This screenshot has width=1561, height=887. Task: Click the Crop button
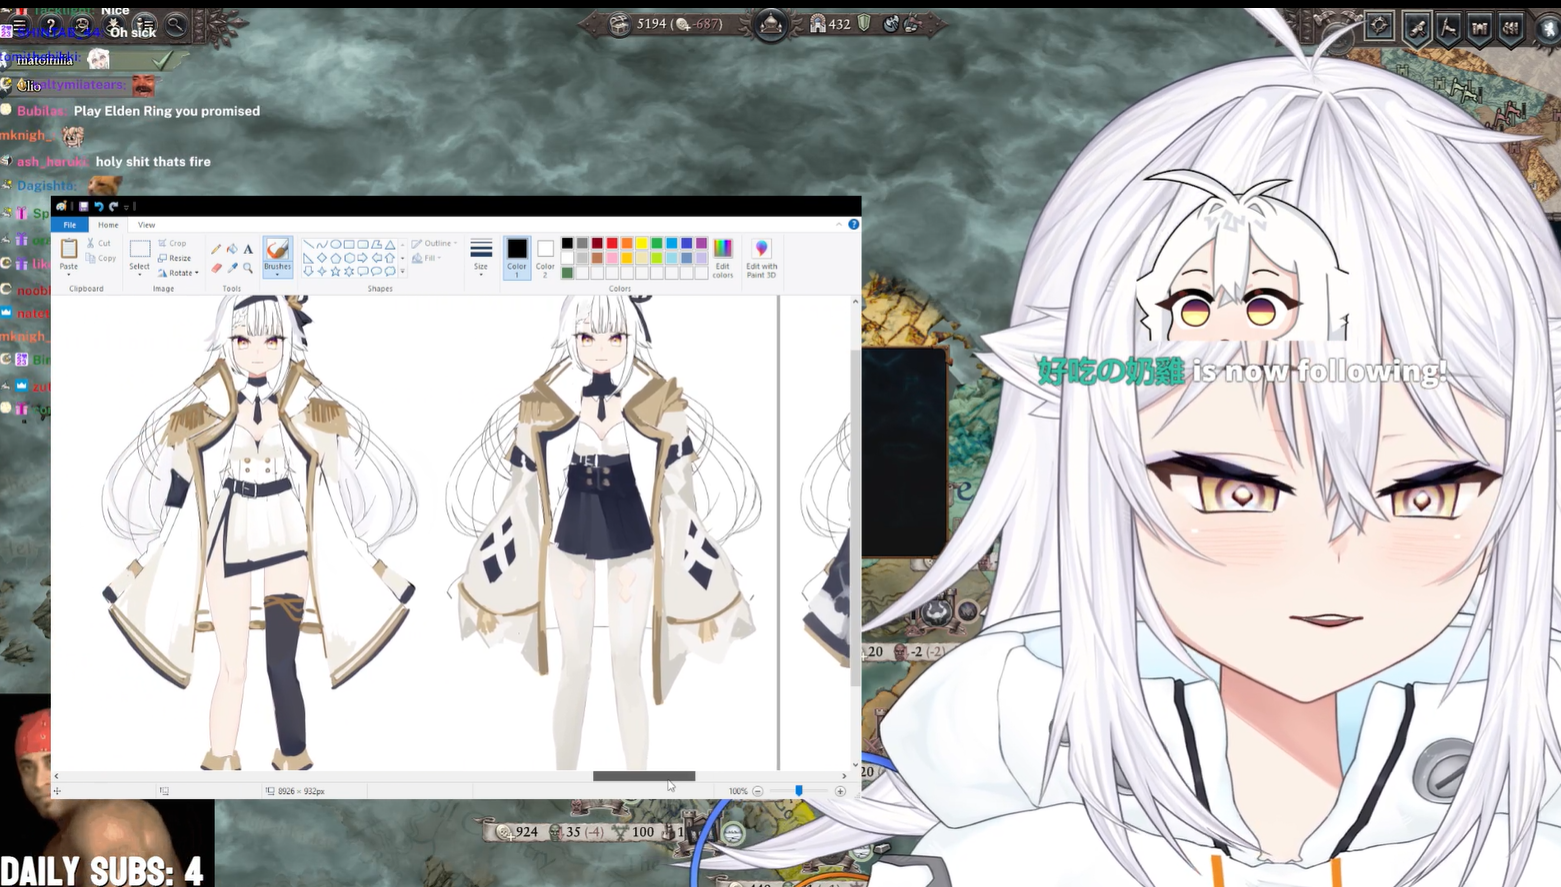point(172,243)
